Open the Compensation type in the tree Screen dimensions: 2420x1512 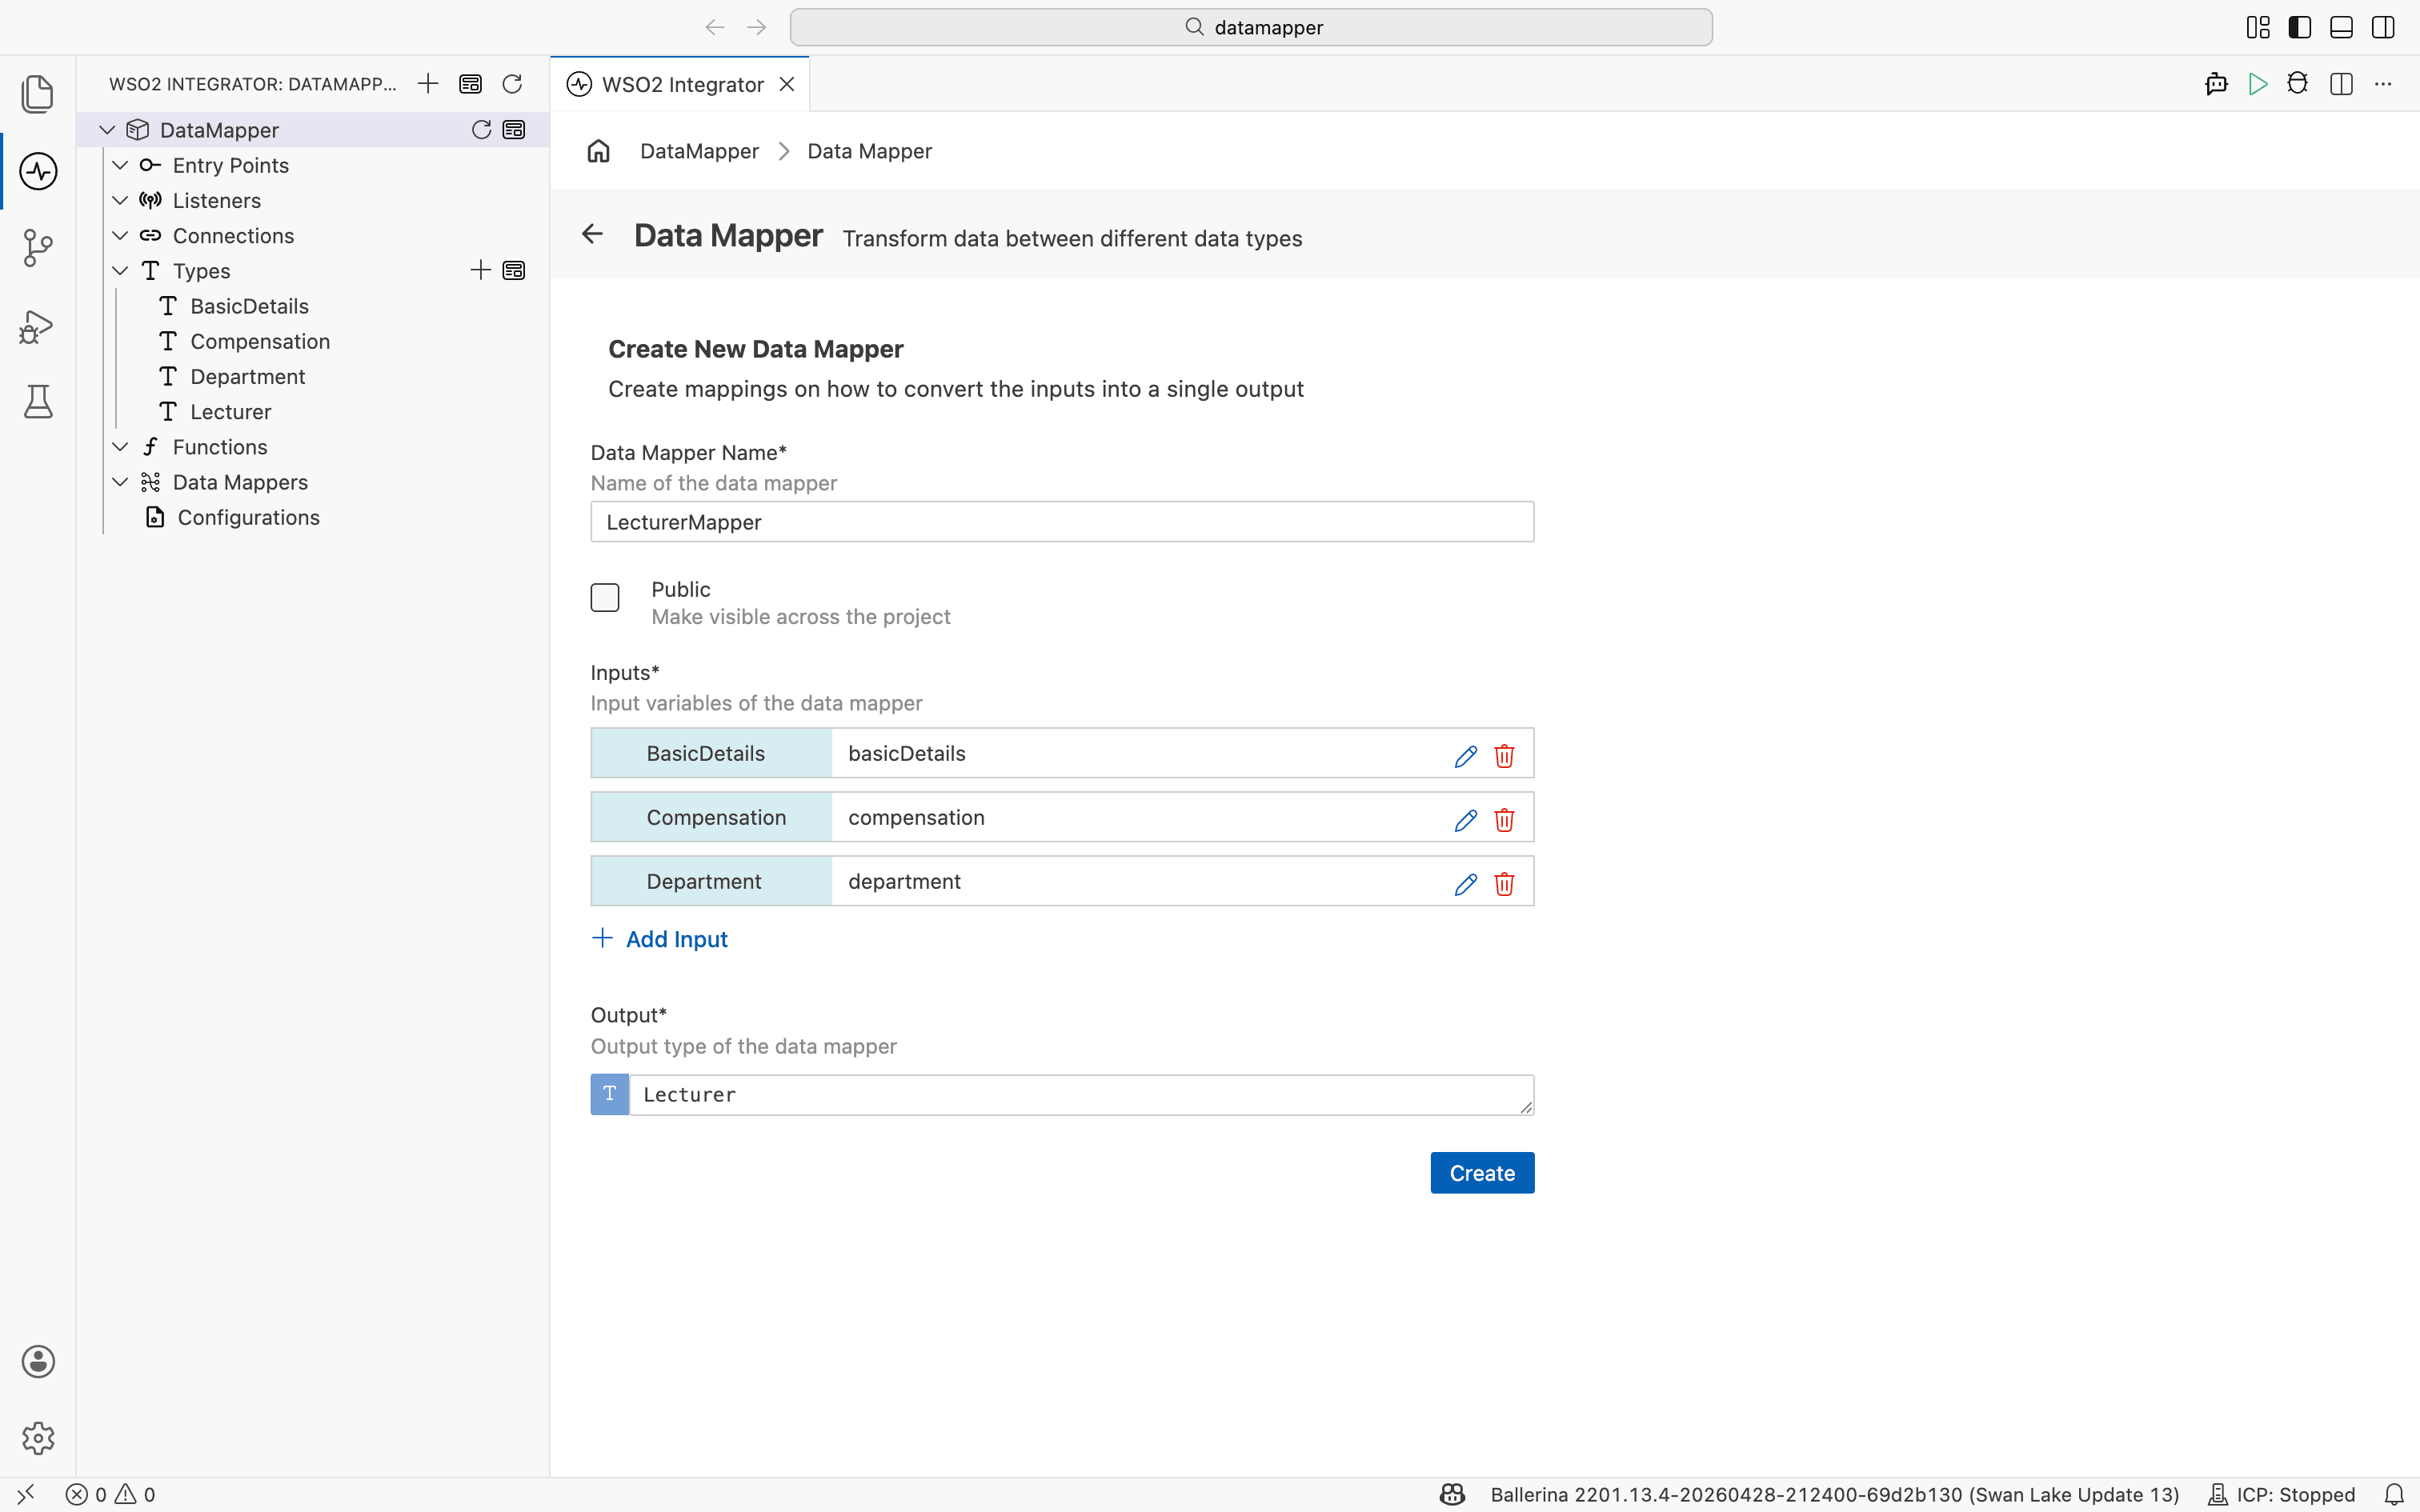[x=260, y=341]
